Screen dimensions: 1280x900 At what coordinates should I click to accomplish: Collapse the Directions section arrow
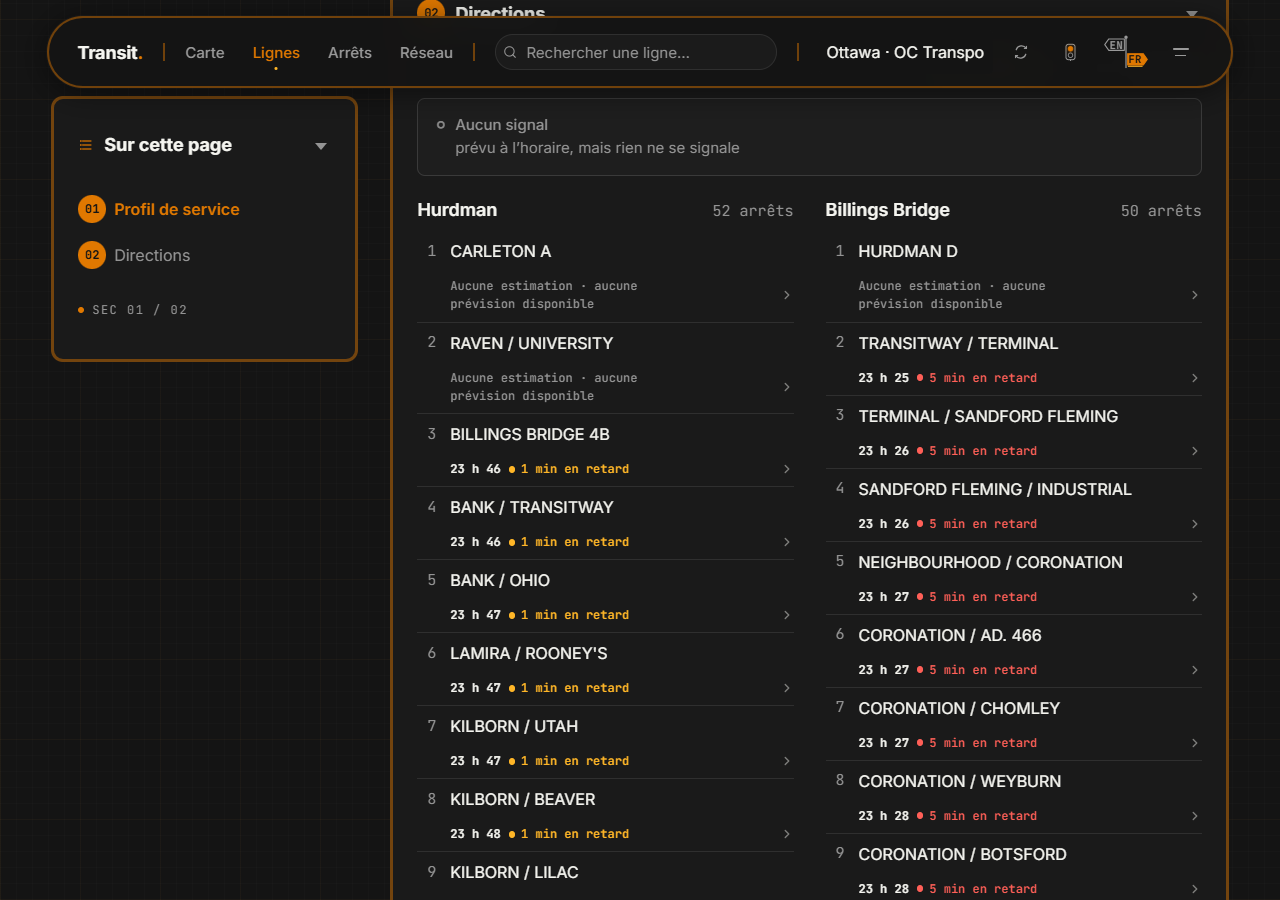click(x=1191, y=14)
